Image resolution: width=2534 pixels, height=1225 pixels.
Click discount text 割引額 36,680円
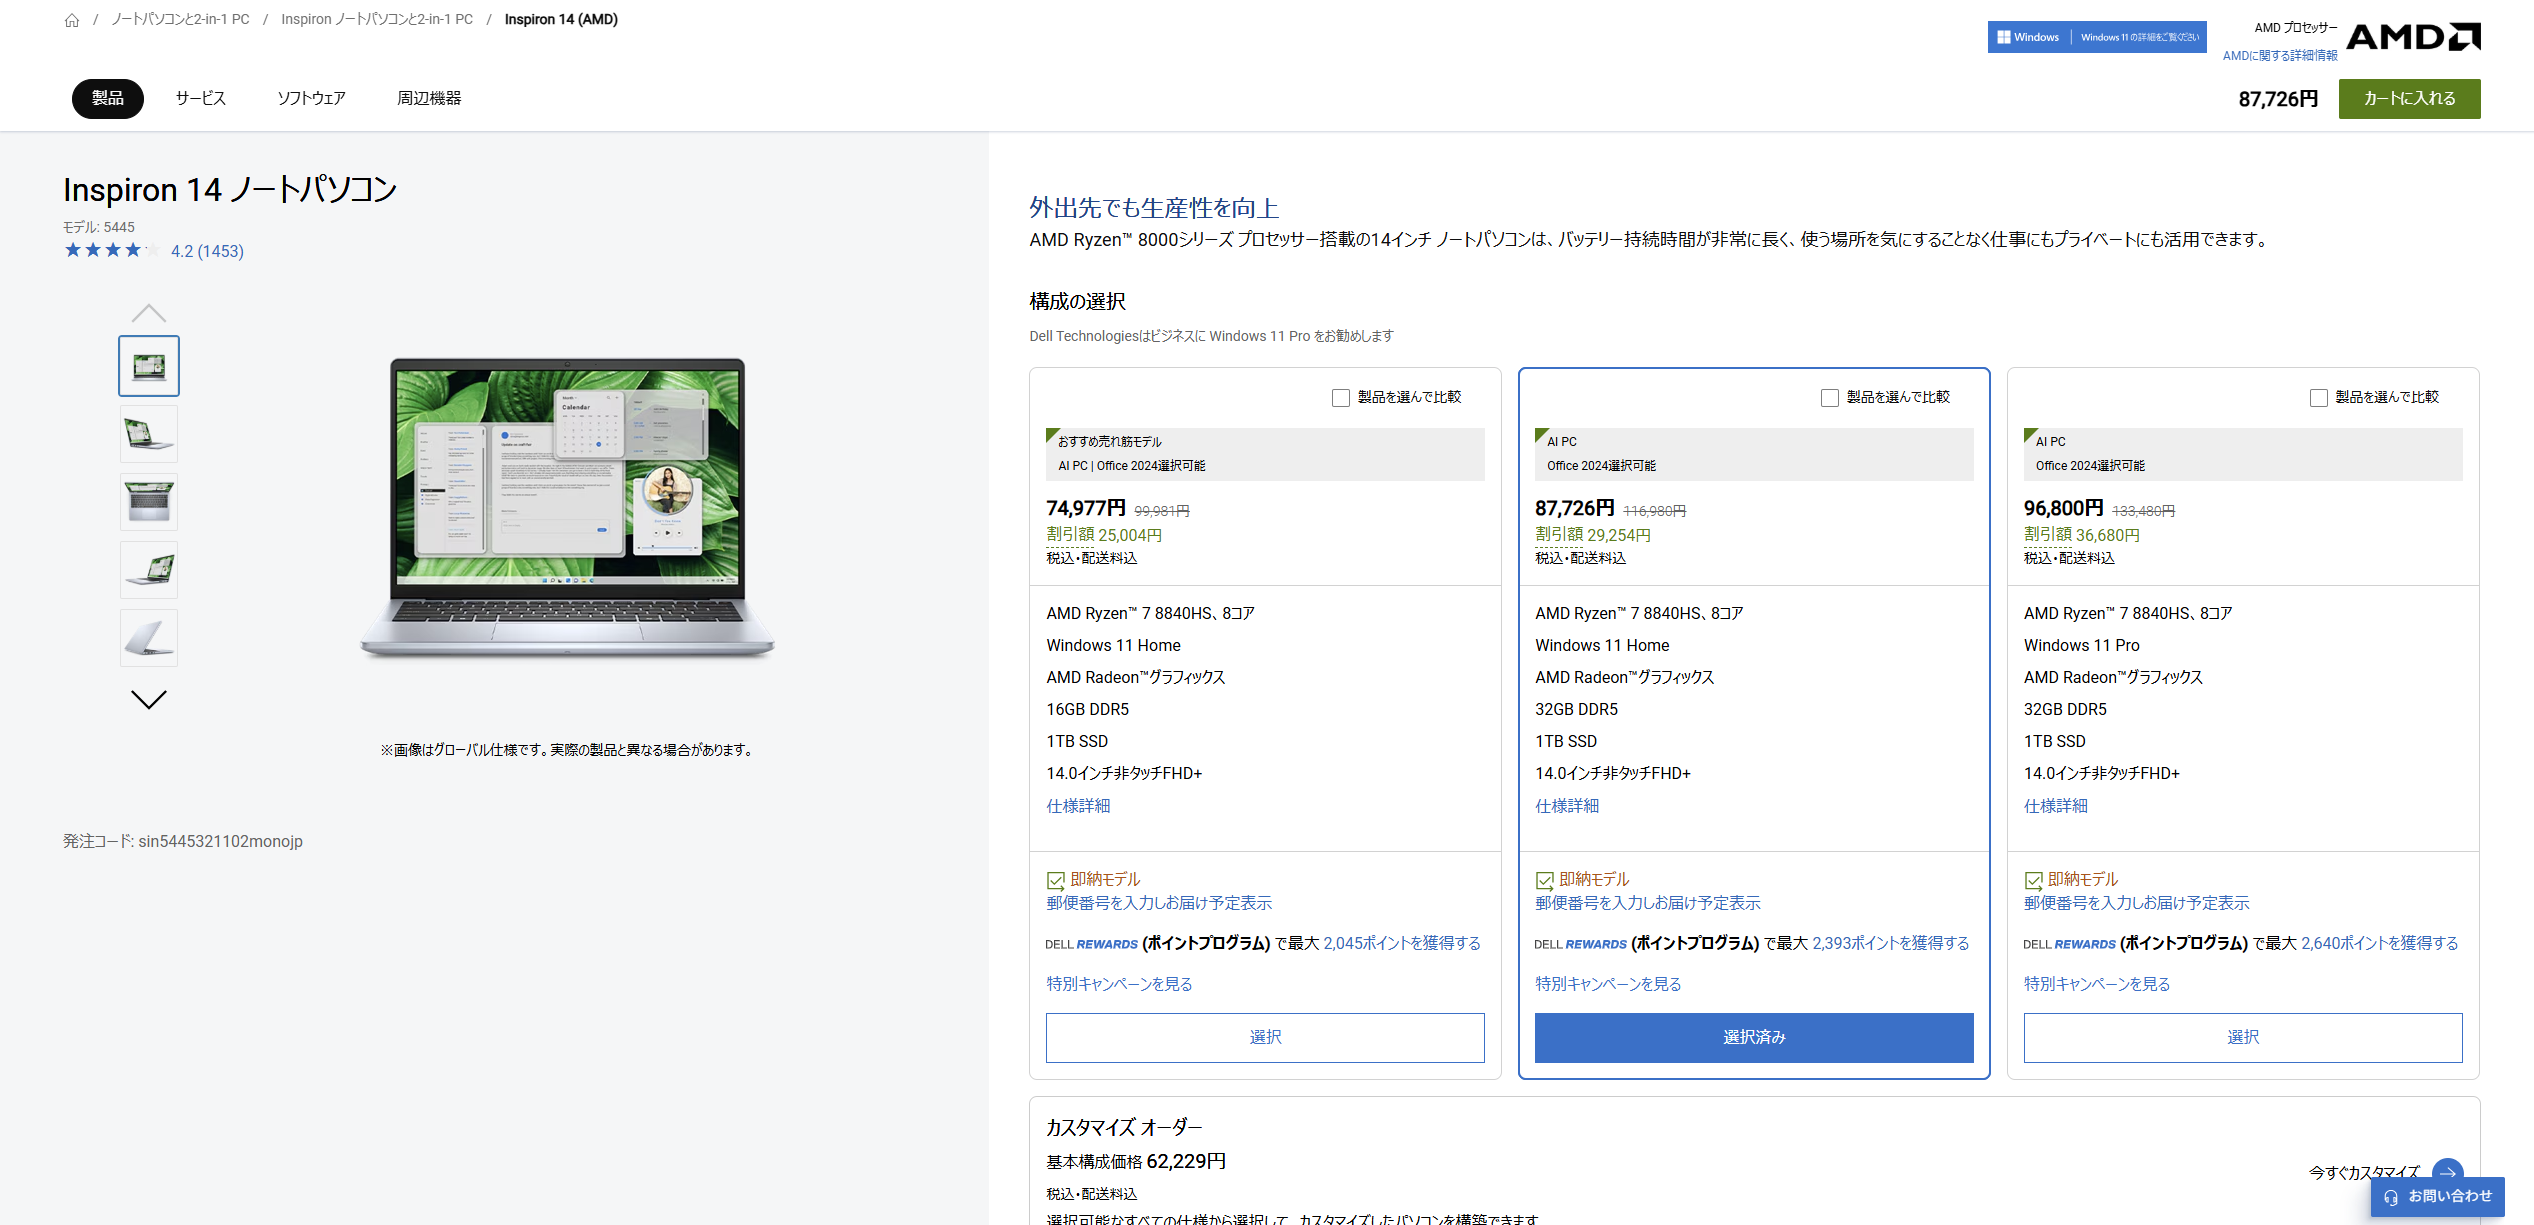tap(2082, 535)
